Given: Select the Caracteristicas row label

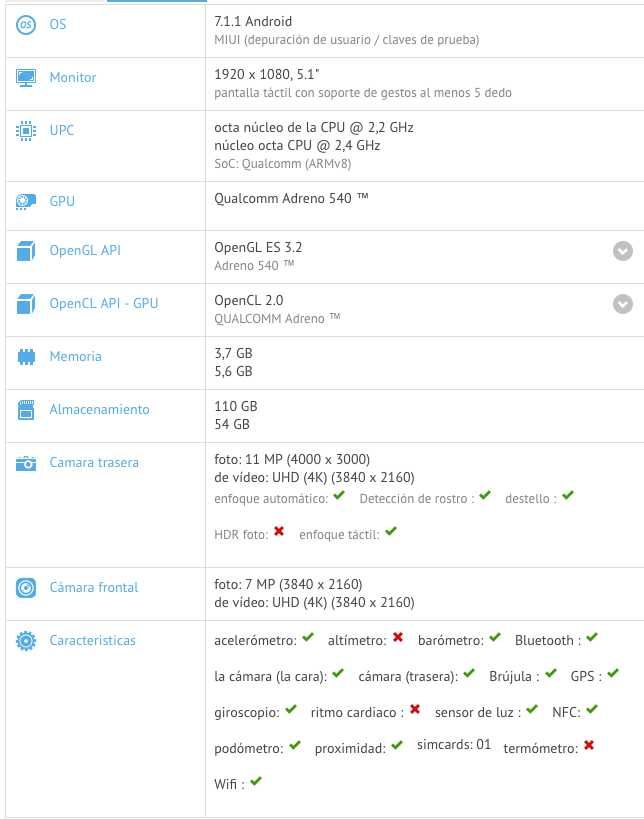Looking at the screenshot, I should click(92, 641).
